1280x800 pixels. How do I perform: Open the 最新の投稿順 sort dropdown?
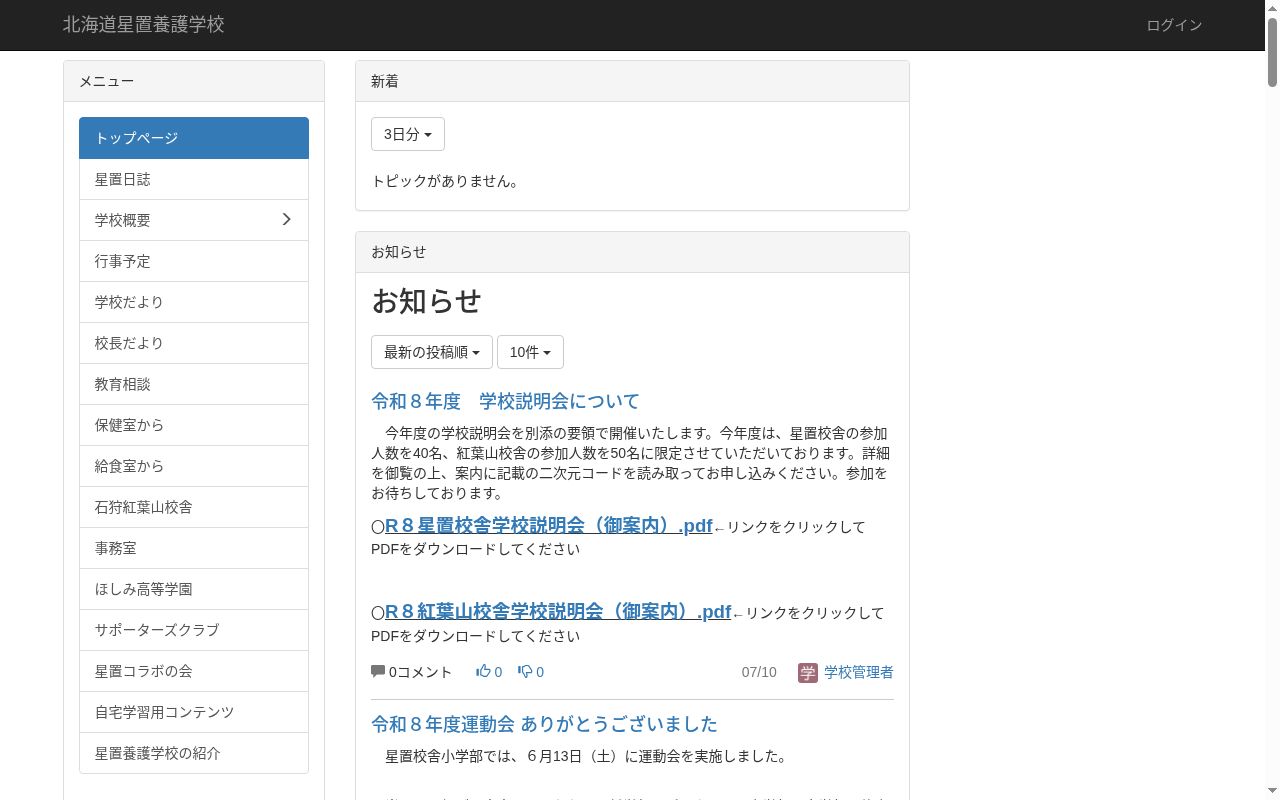point(432,352)
